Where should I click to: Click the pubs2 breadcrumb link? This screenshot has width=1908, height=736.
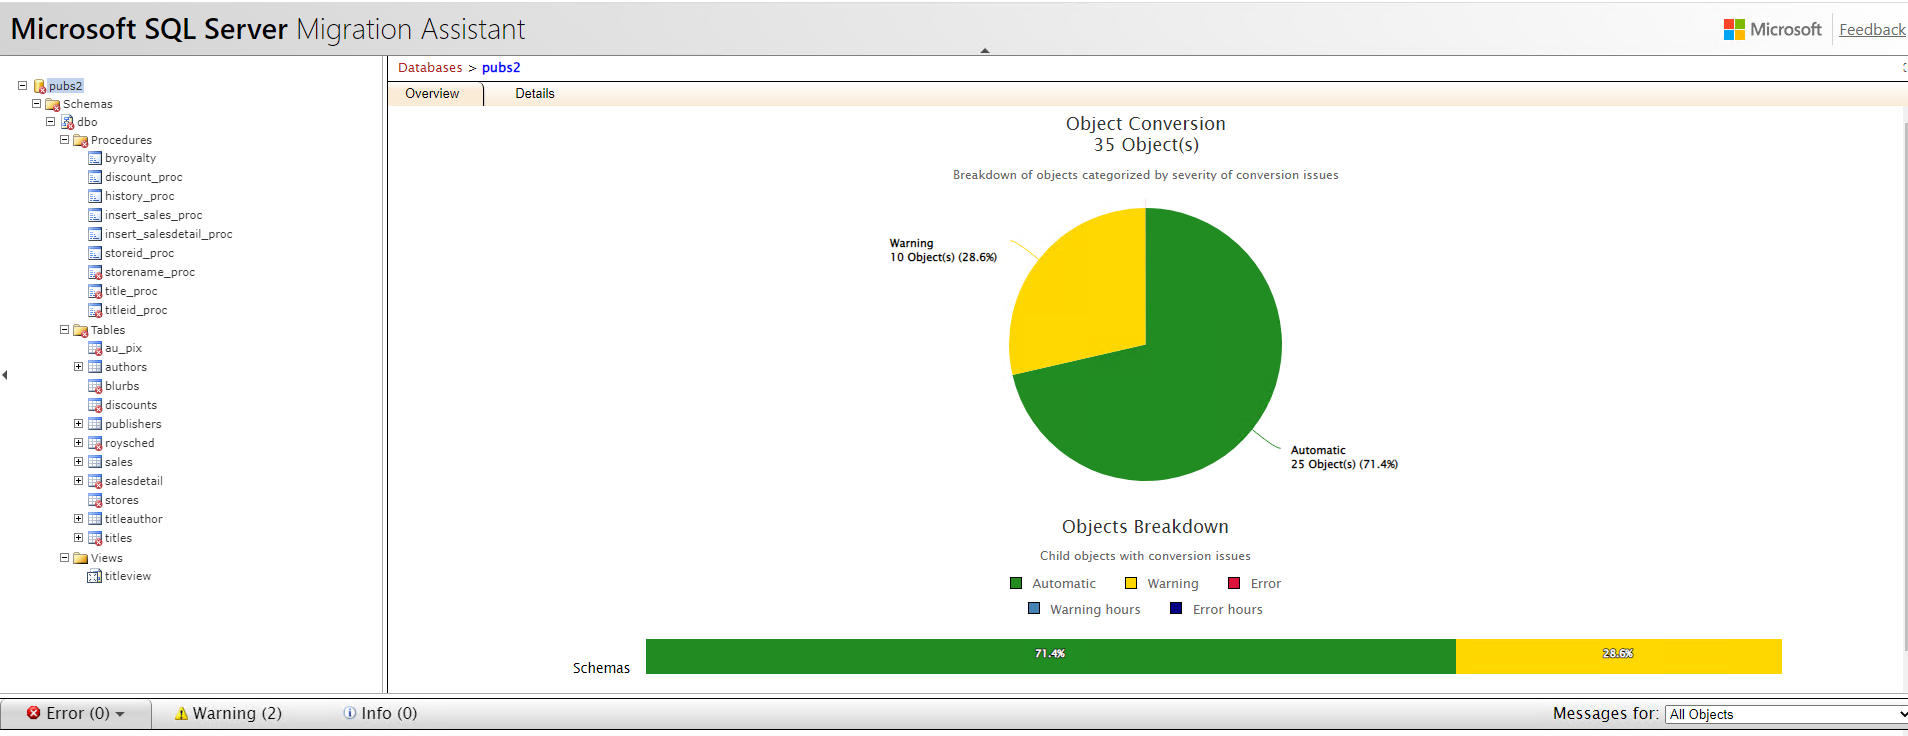[501, 68]
